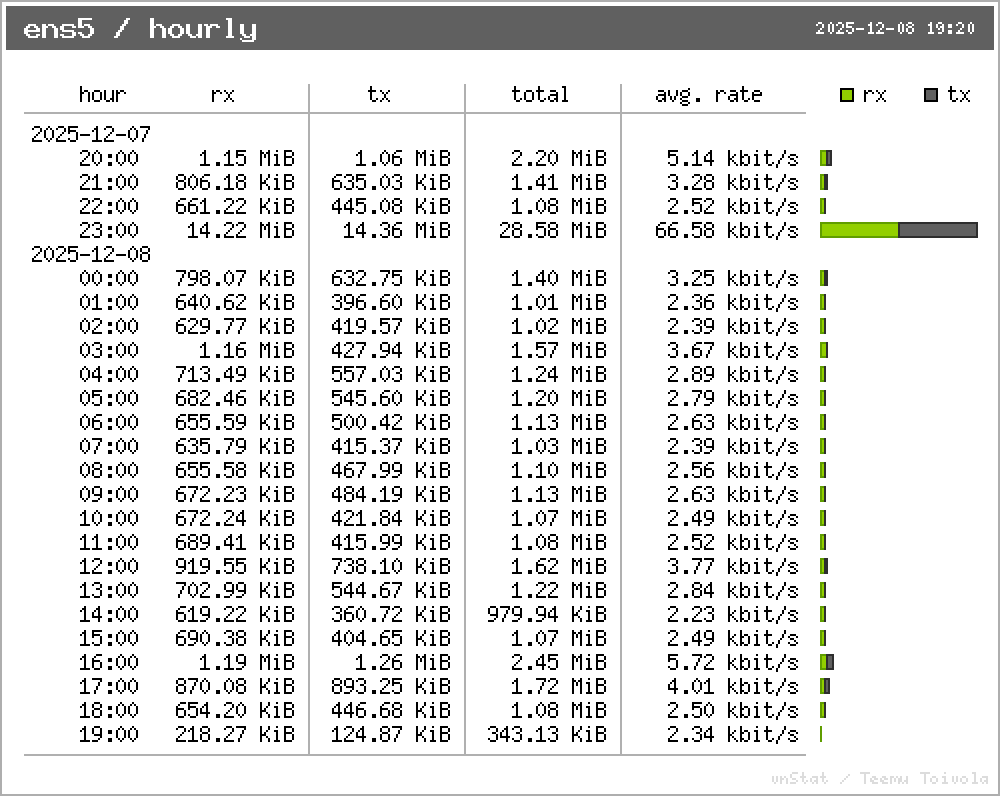The width and height of the screenshot is (1000, 796).
Task: Click the 979.94 KiB total value
Action: [x=546, y=615]
